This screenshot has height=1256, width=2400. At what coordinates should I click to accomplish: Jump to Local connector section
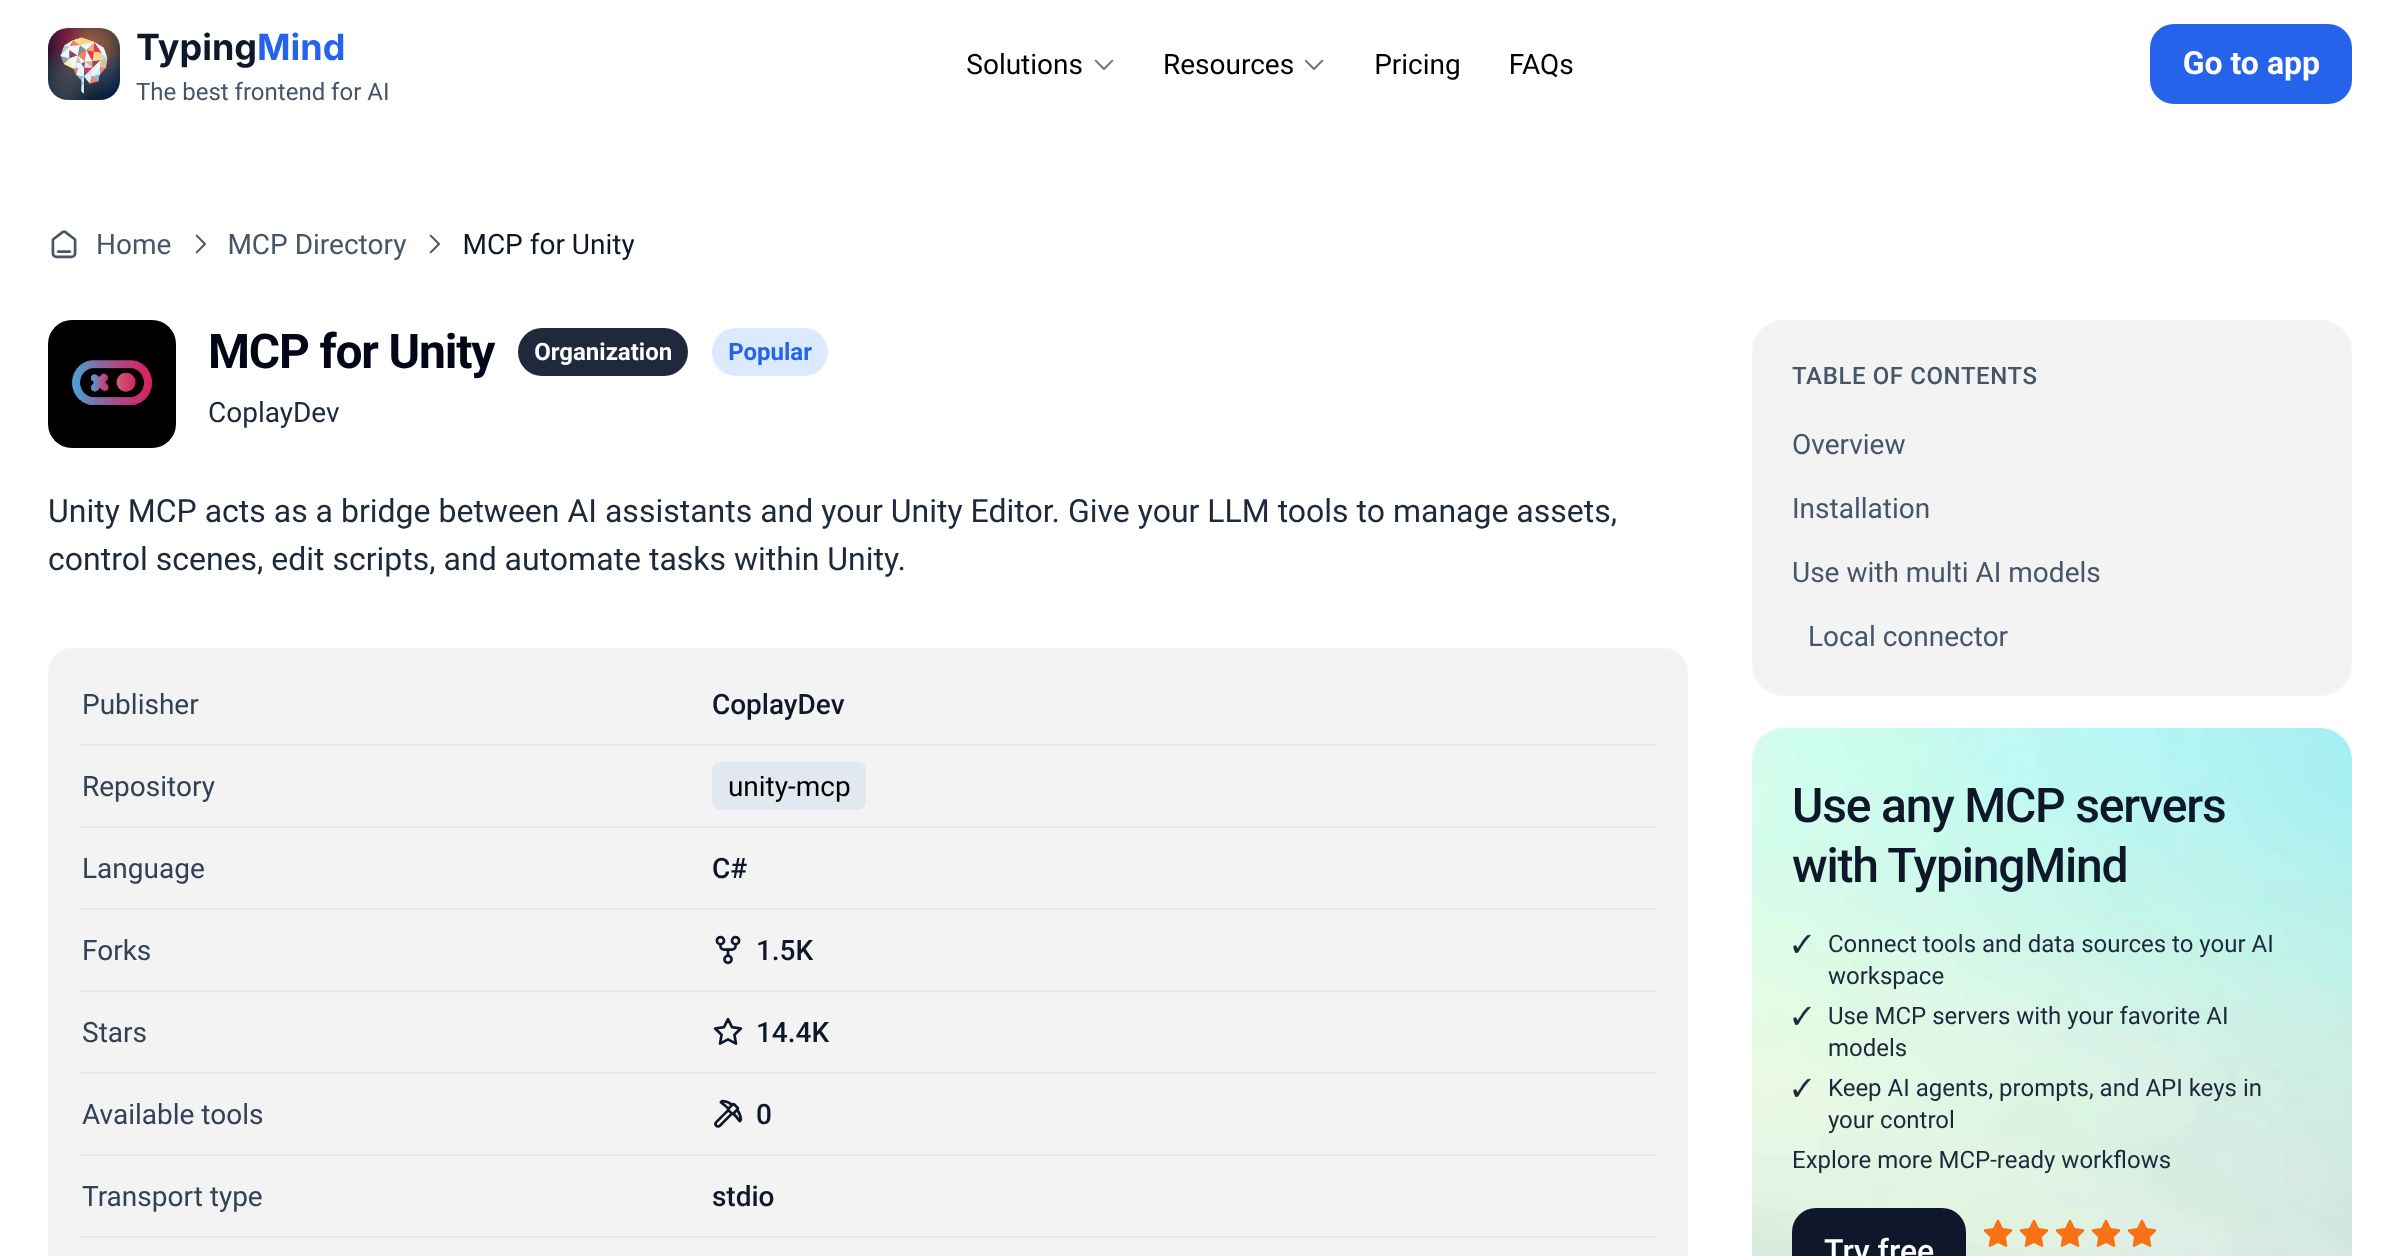[1908, 636]
